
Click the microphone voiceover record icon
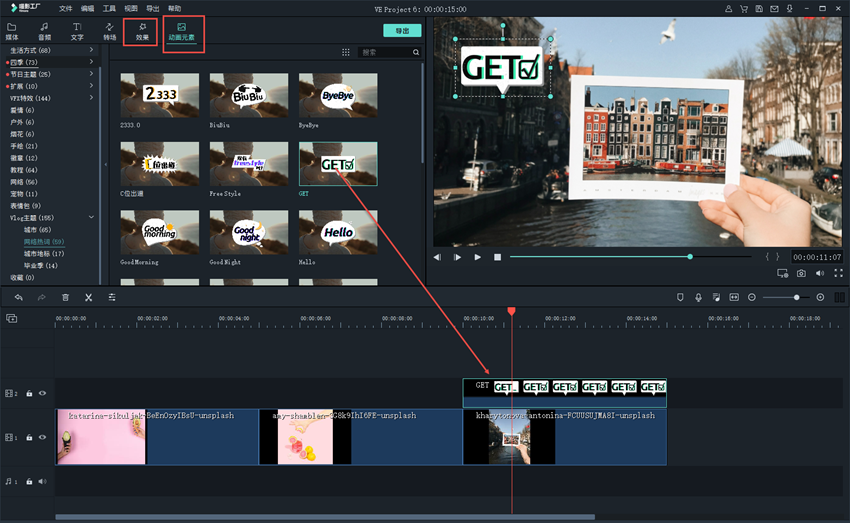point(699,297)
